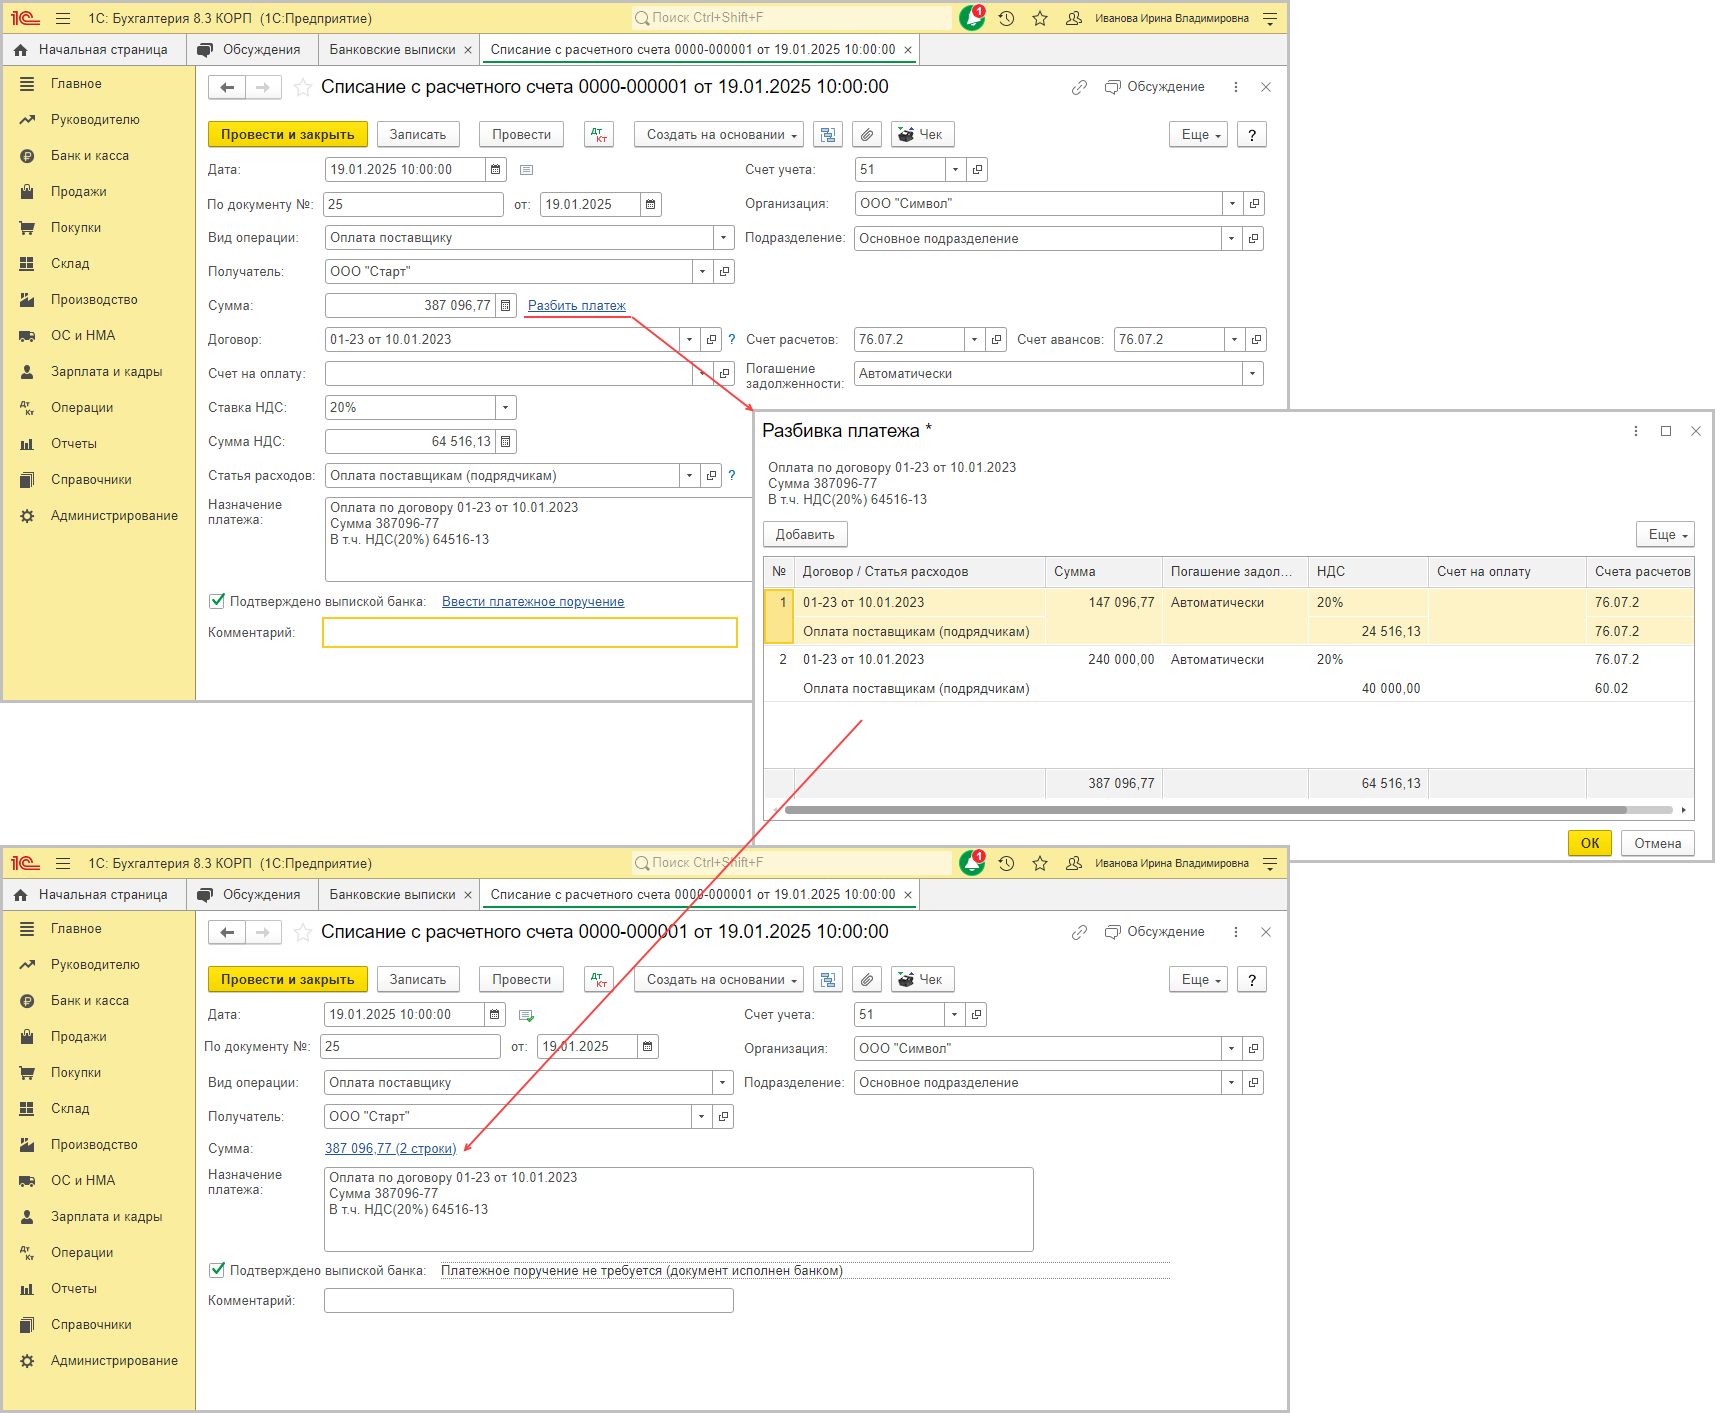Click search field in top window header
Screen dimensions: 1715x1413
pyautogui.click(x=791, y=18)
